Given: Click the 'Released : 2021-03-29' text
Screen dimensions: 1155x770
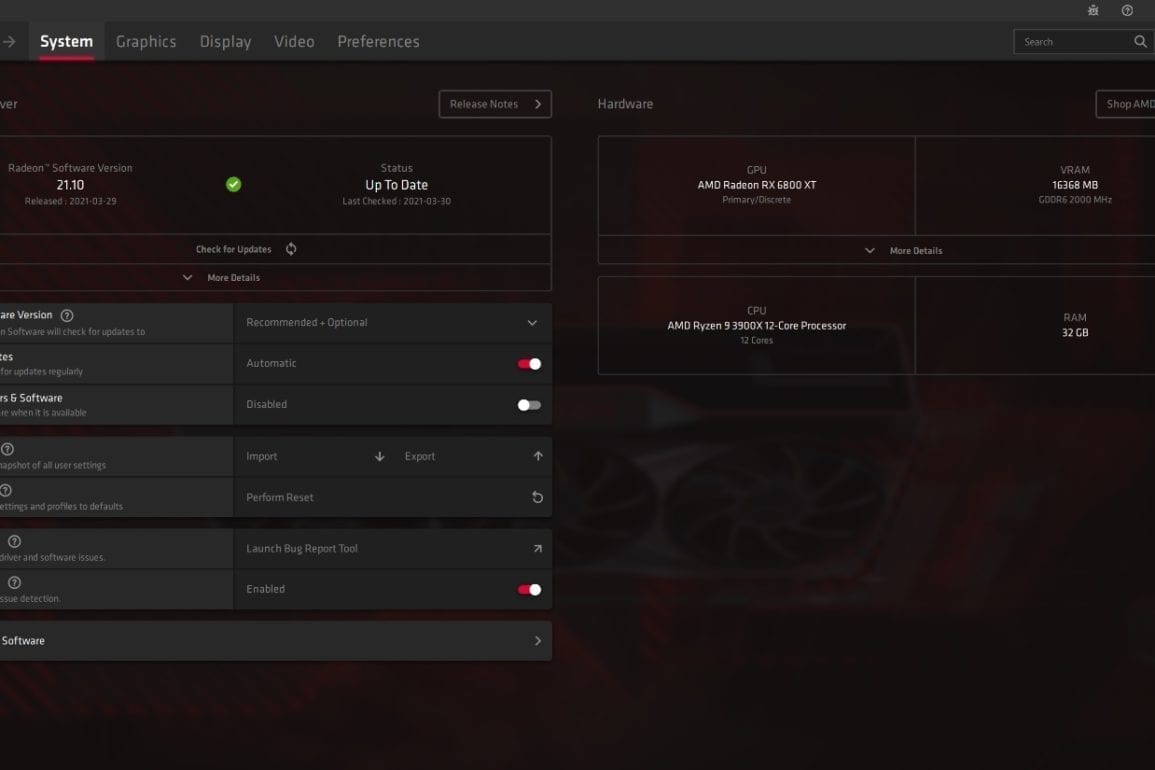Looking at the screenshot, I should click(x=70, y=201).
